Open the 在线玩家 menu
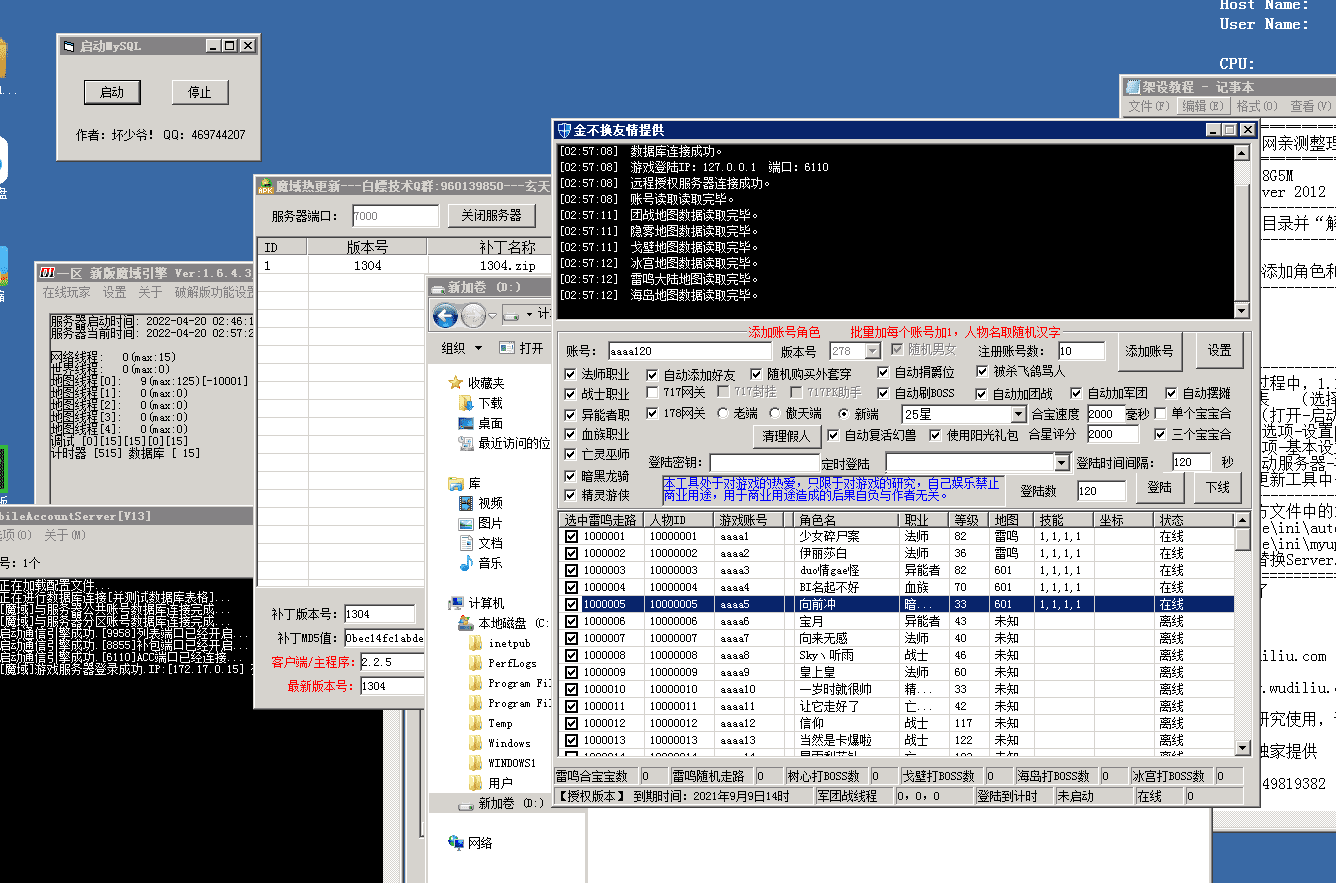Screen dimensions: 1336x883 (x=66, y=292)
